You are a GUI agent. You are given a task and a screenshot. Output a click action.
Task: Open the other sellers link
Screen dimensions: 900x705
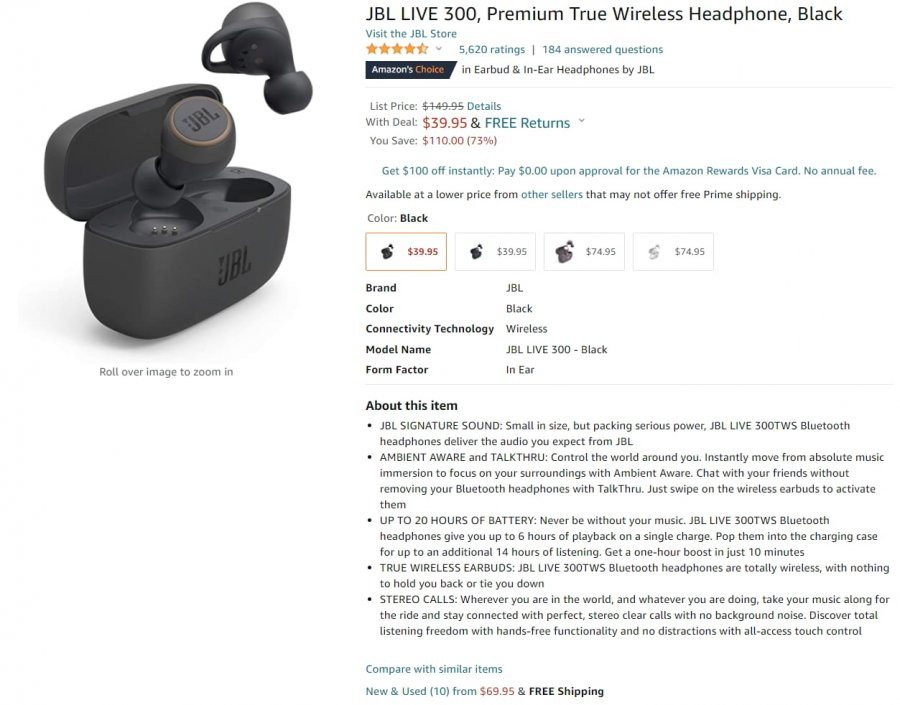pos(552,195)
